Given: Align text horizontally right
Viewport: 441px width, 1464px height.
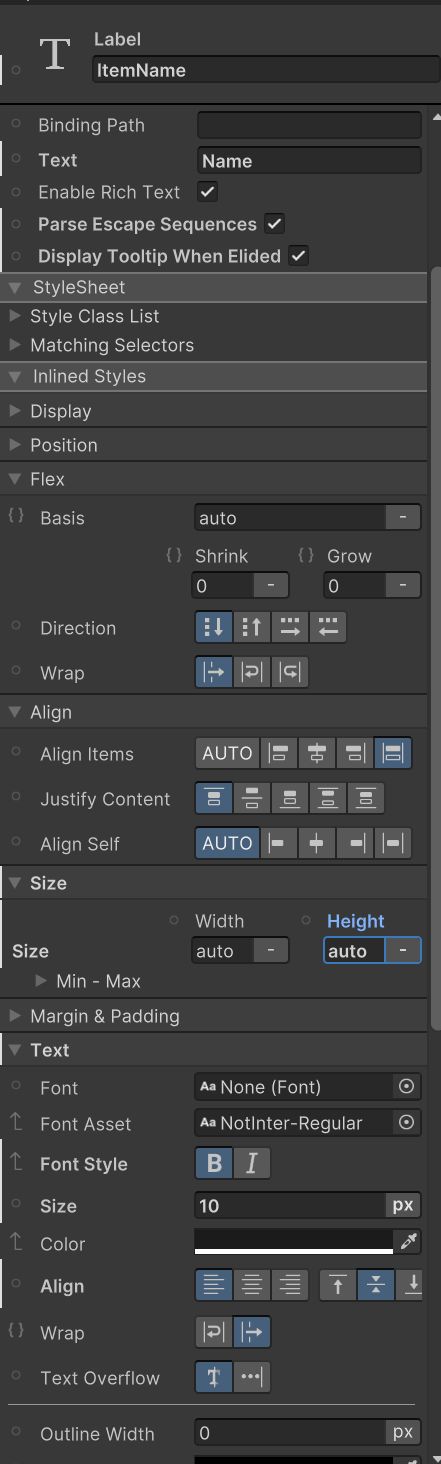Looking at the screenshot, I should click(x=290, y=1285).
